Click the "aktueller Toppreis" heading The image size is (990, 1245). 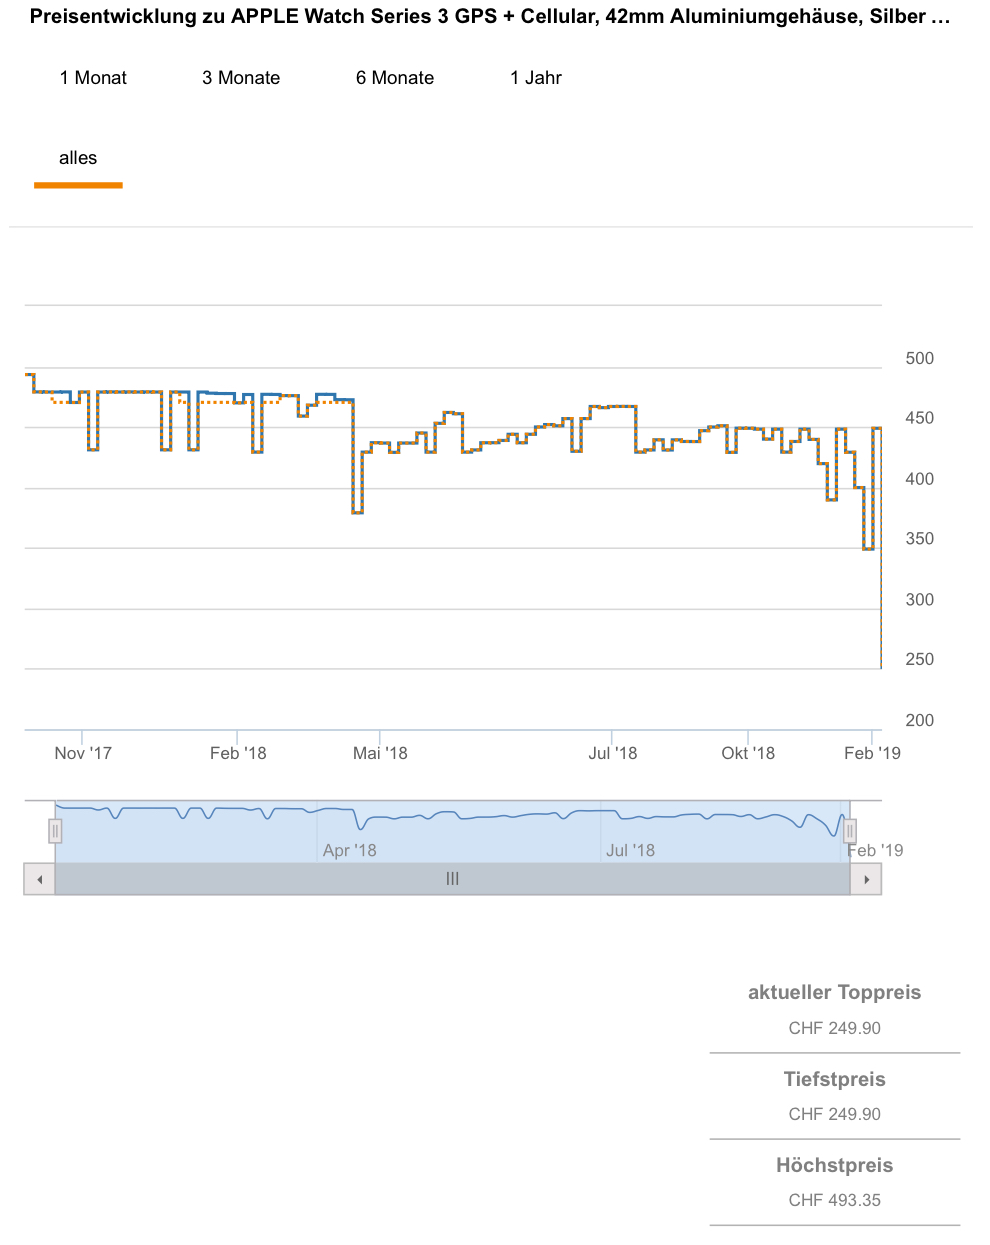click(x=834, y=993)
